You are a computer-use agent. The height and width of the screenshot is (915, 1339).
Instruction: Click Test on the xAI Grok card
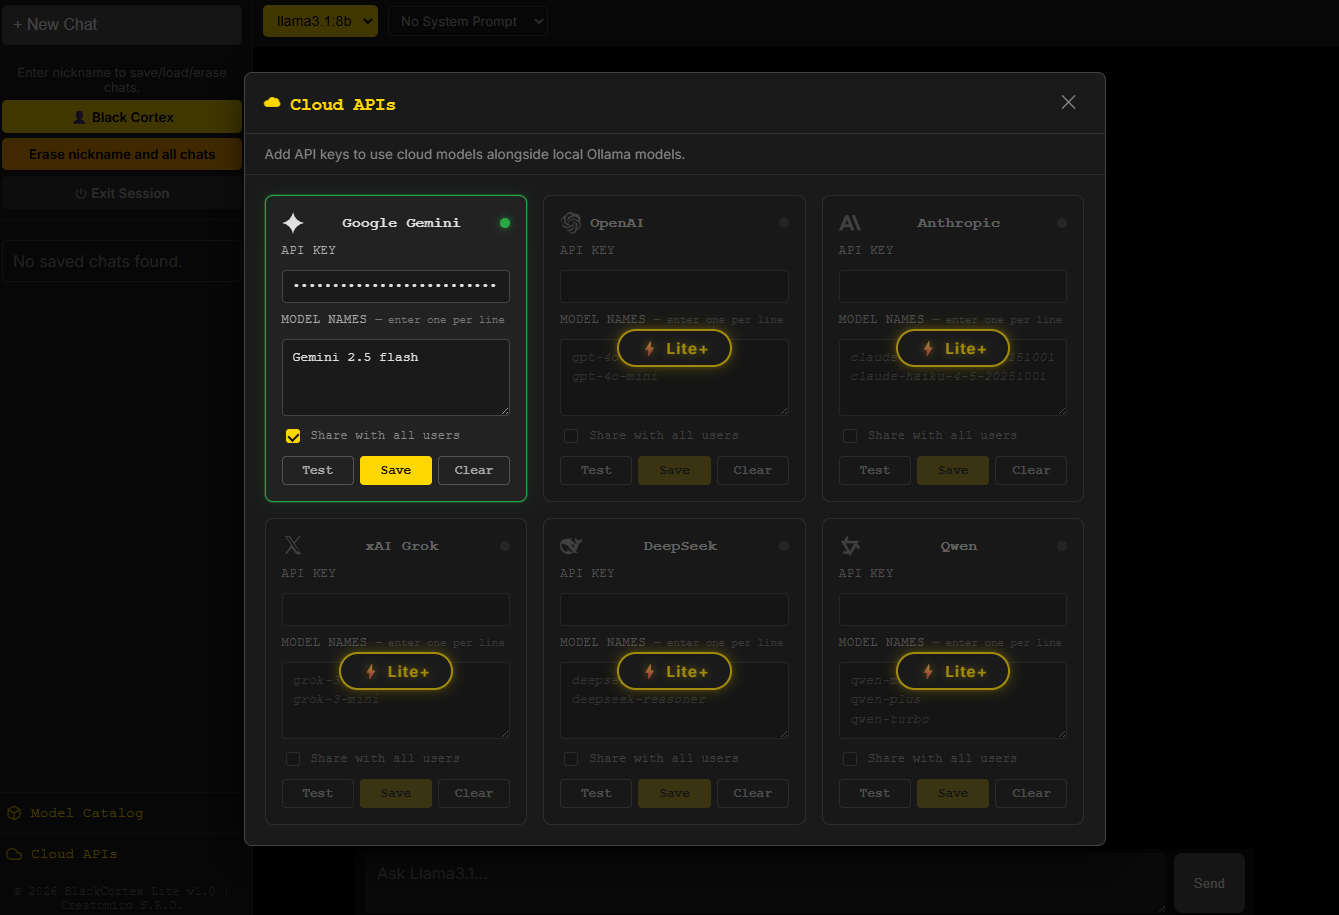pyautogui.click(x=318, y=793)
